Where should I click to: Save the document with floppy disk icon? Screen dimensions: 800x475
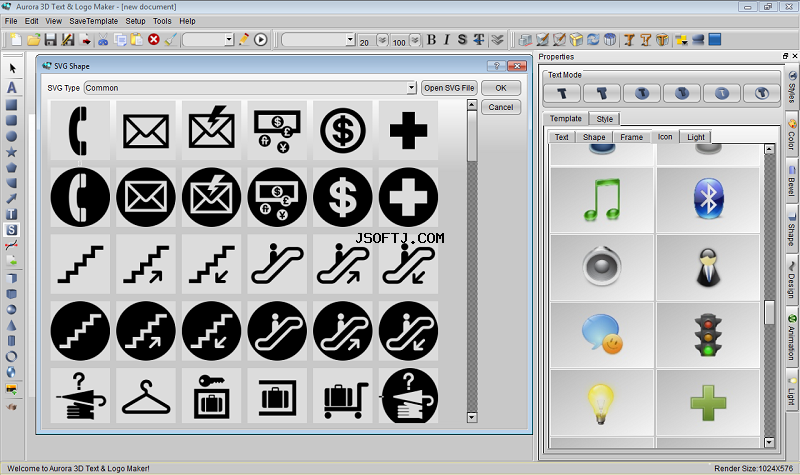tap(50, 40)
